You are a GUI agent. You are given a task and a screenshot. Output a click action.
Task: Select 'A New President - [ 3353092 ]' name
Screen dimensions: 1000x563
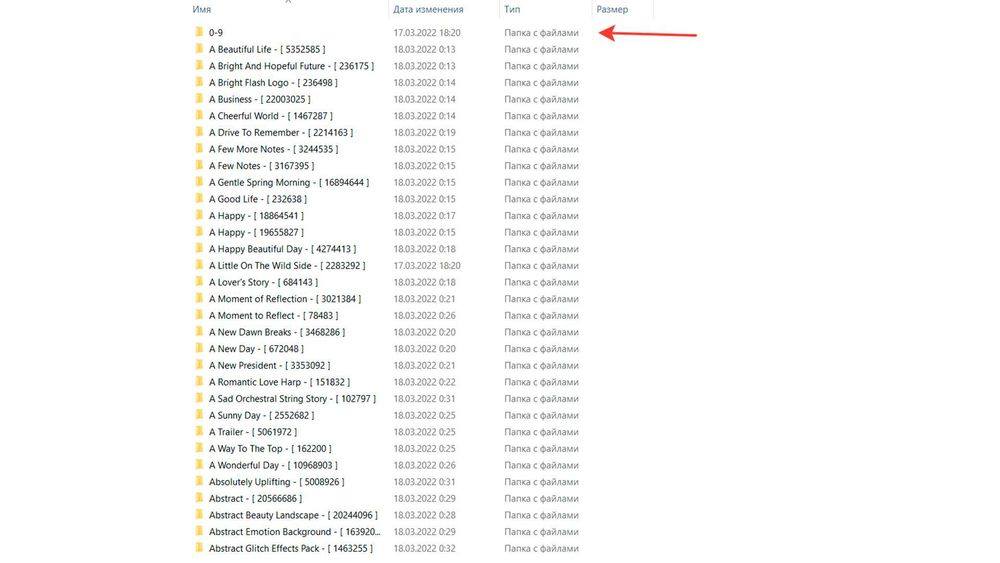click(270, 365)
